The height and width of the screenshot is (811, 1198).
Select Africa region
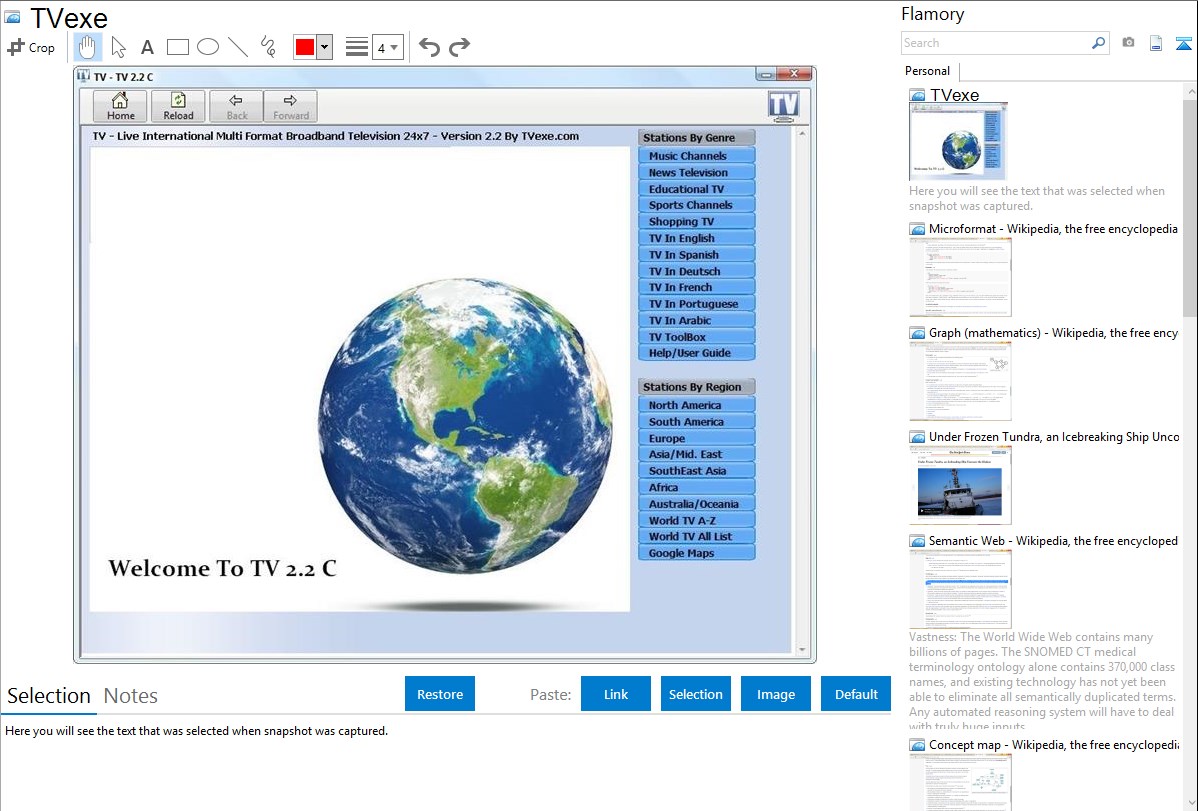696,488
